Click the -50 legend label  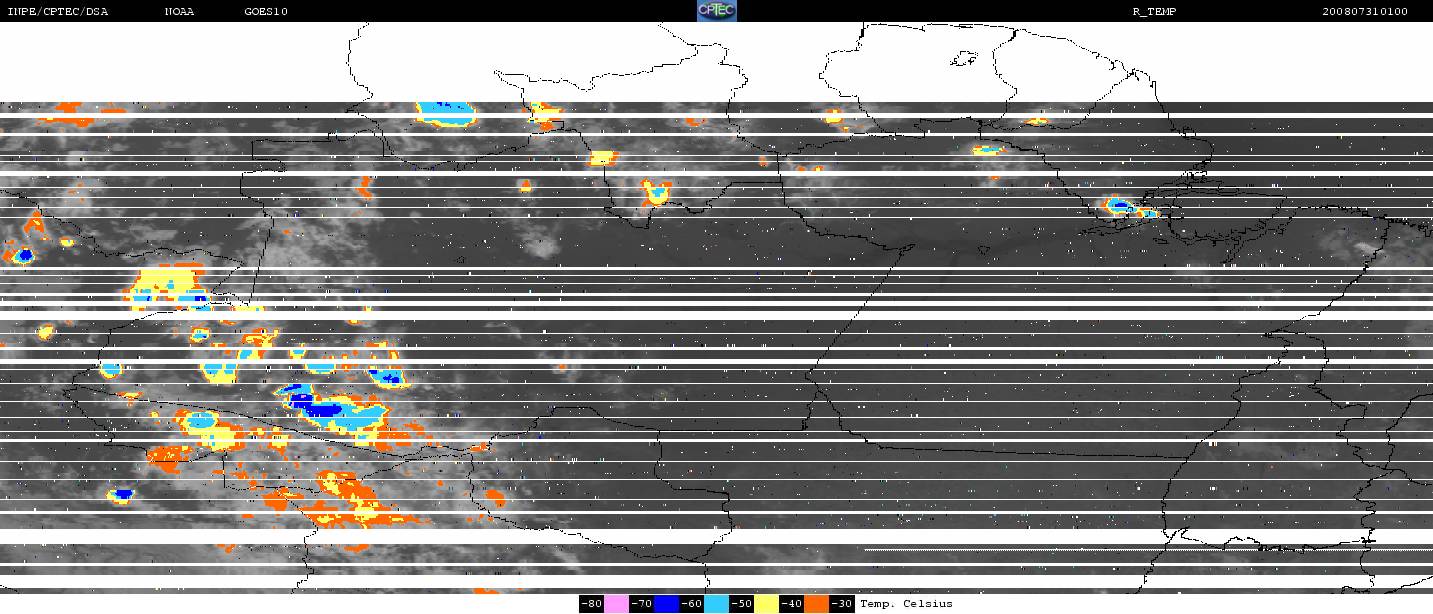click(x=741, y=604)
